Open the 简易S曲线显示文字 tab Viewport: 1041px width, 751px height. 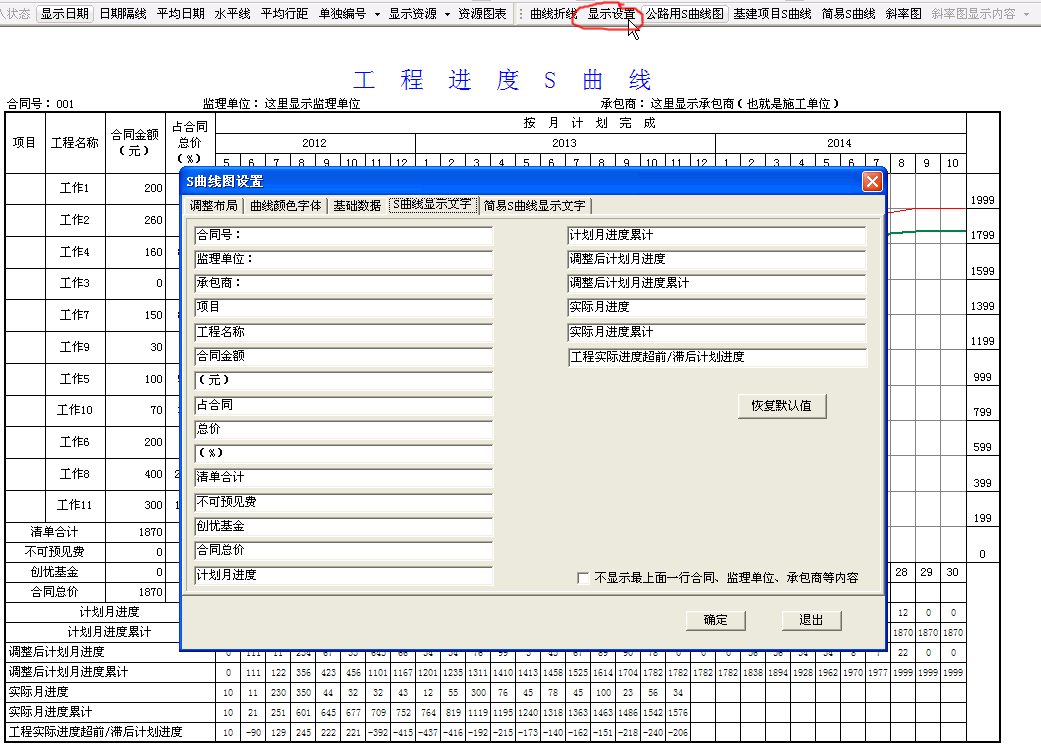click(534, 206)
